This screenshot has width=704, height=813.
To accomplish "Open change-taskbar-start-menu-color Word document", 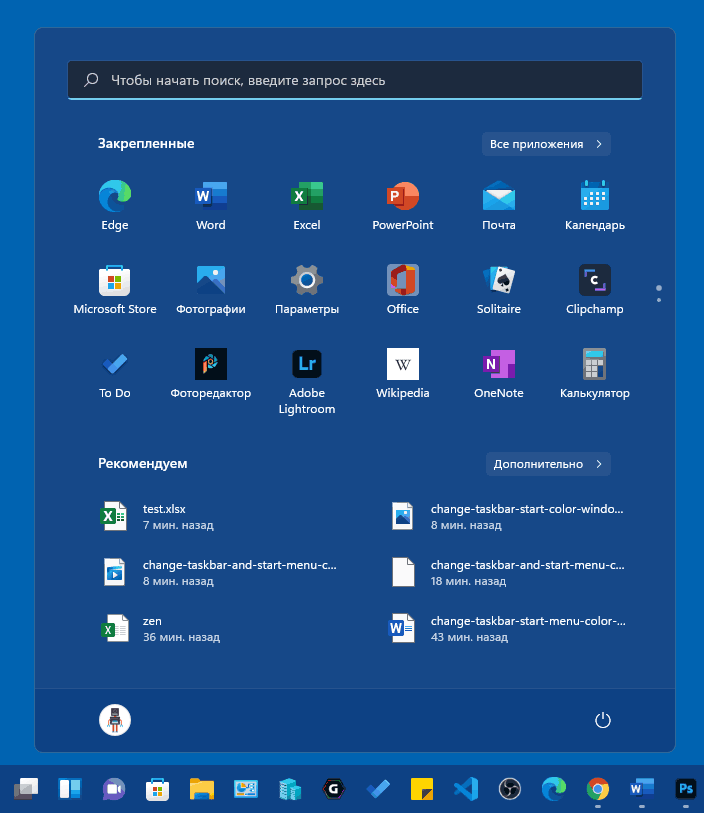I will [508, 628].
